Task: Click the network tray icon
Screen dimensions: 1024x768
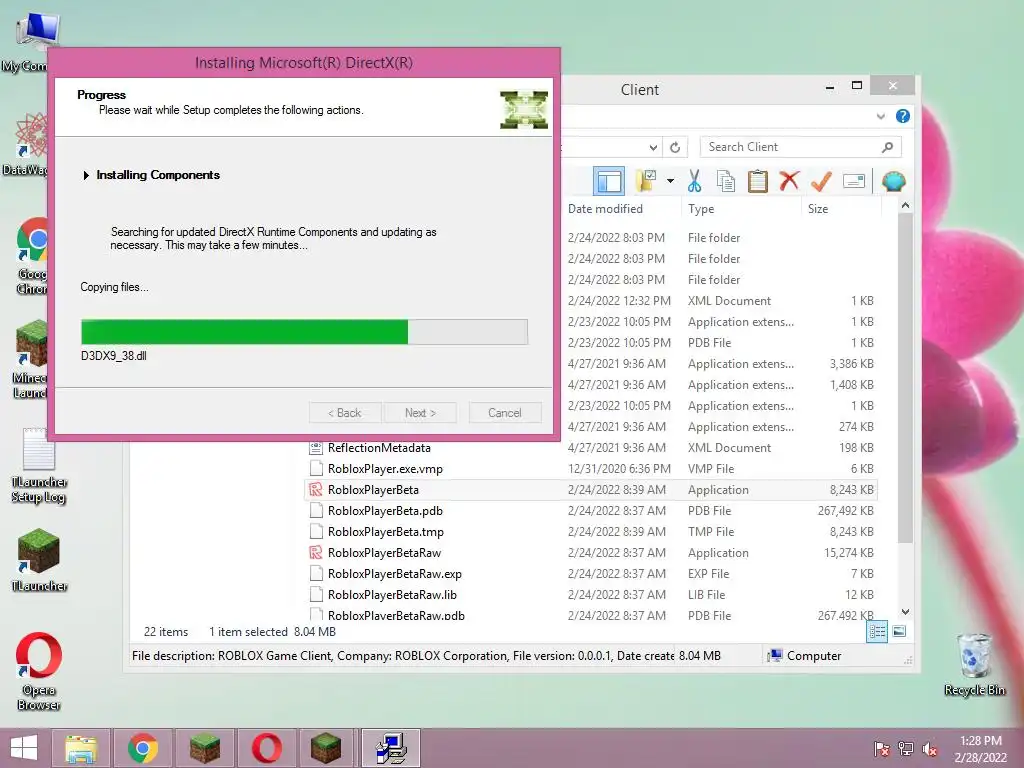Action: pos(905,748)
